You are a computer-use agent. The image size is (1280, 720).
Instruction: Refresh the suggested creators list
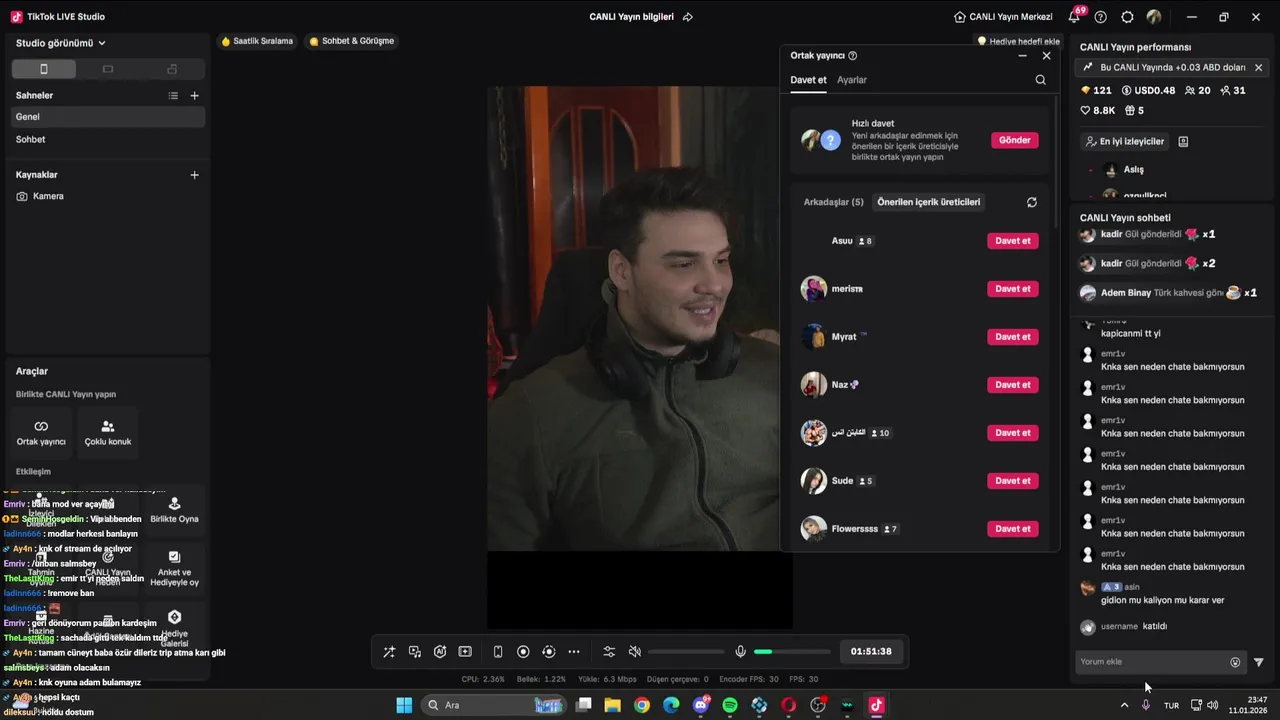tap(1032, 202)
